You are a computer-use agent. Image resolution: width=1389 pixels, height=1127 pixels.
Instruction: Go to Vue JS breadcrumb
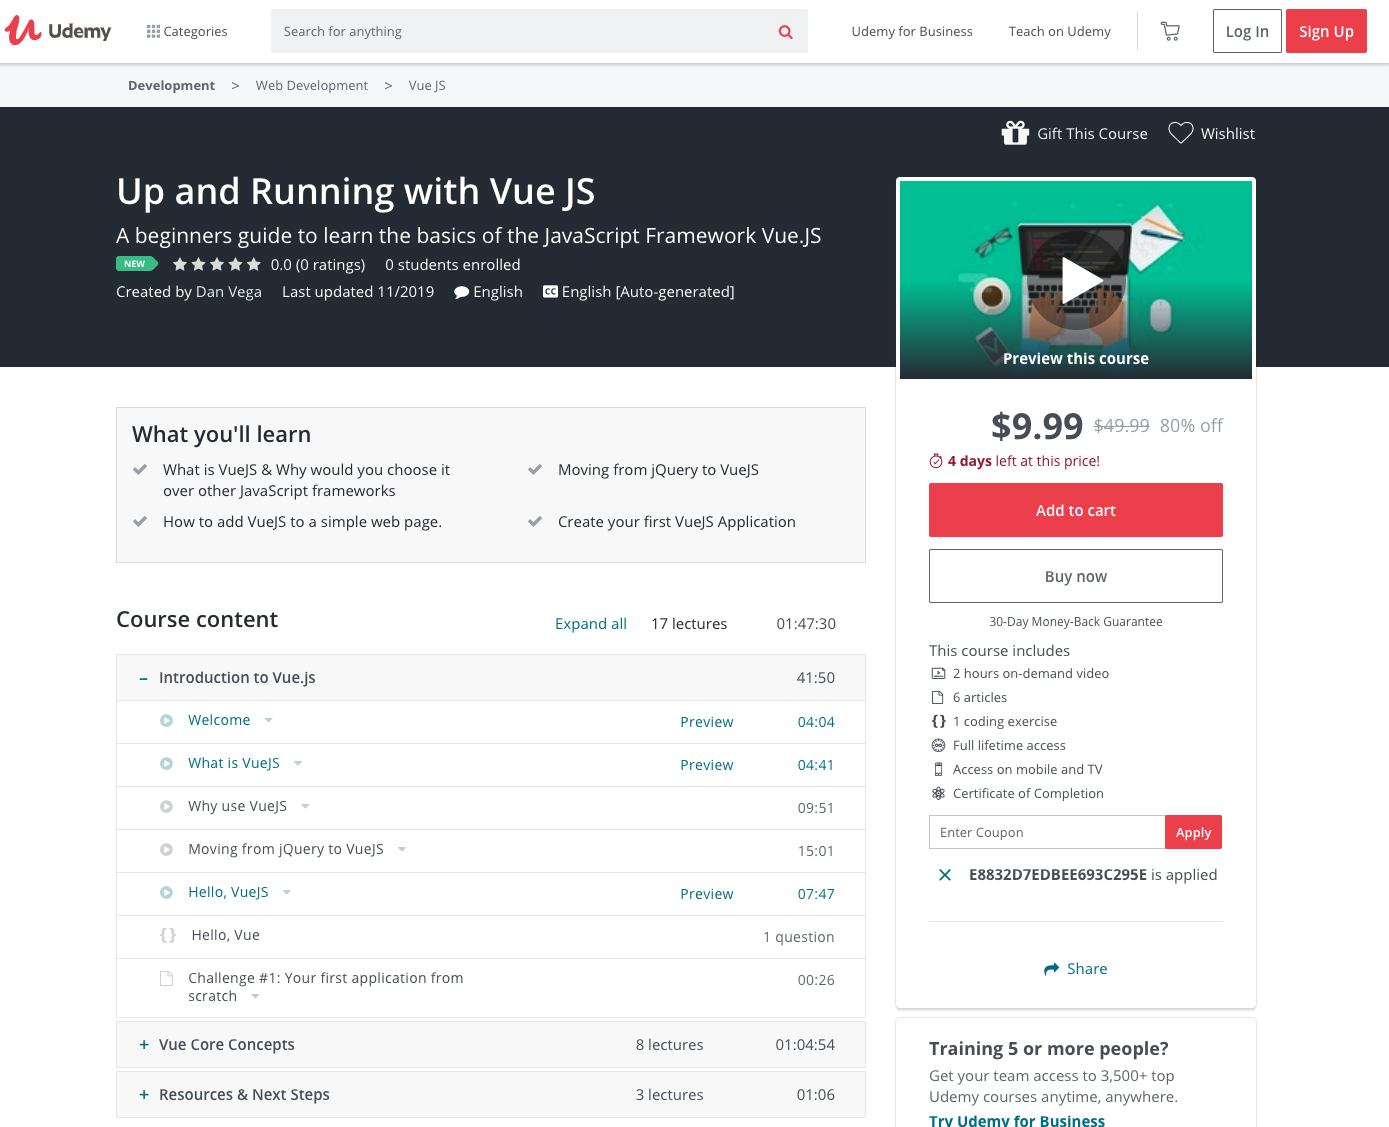(x=427, y=86)
